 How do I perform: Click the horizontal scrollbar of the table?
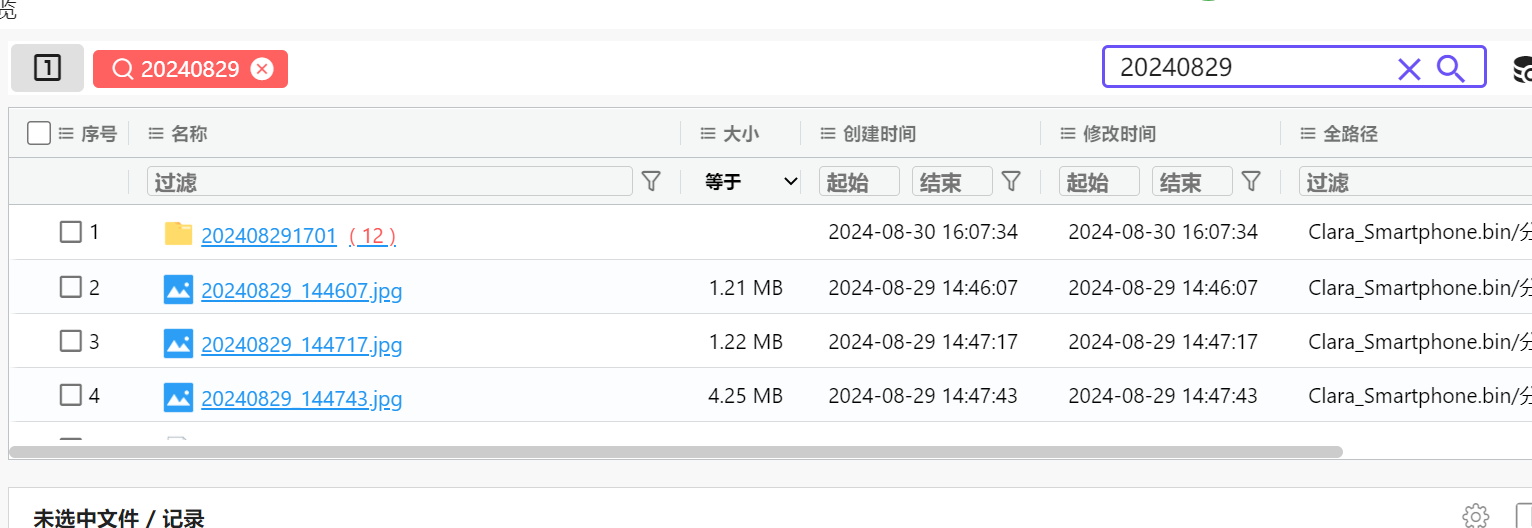677,452
